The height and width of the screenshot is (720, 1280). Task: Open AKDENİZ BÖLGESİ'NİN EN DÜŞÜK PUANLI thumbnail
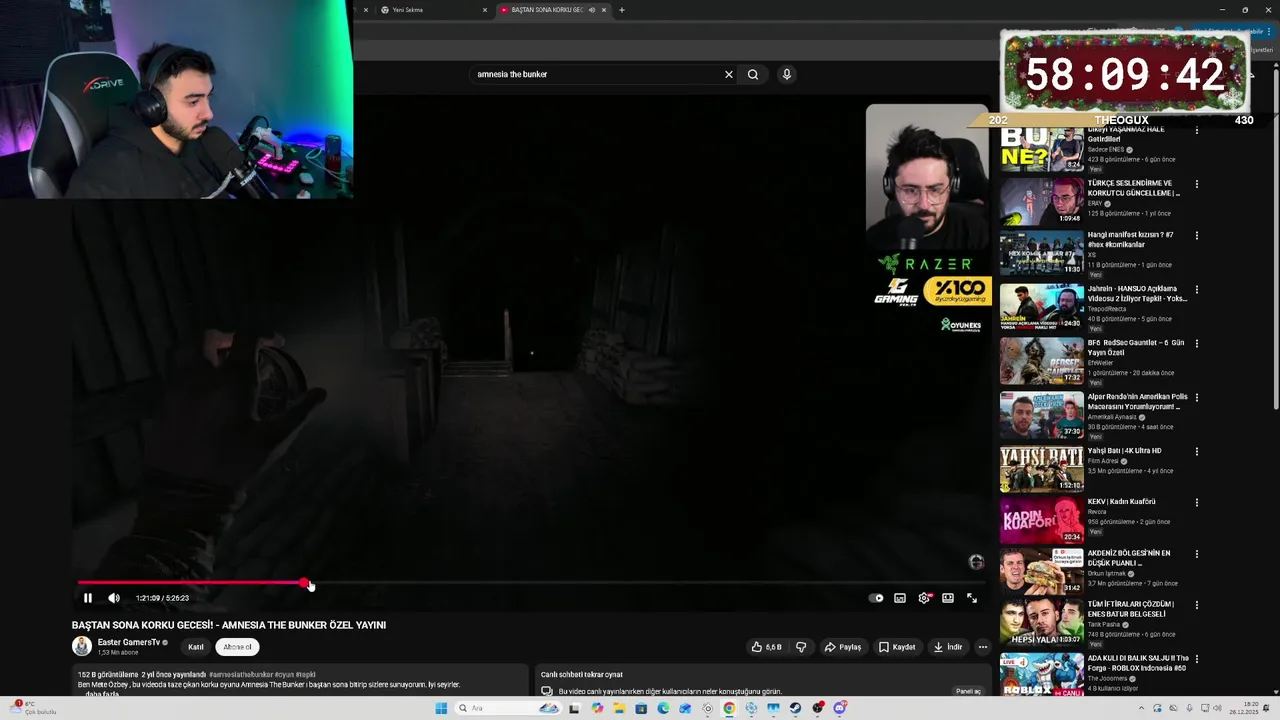1041,571
